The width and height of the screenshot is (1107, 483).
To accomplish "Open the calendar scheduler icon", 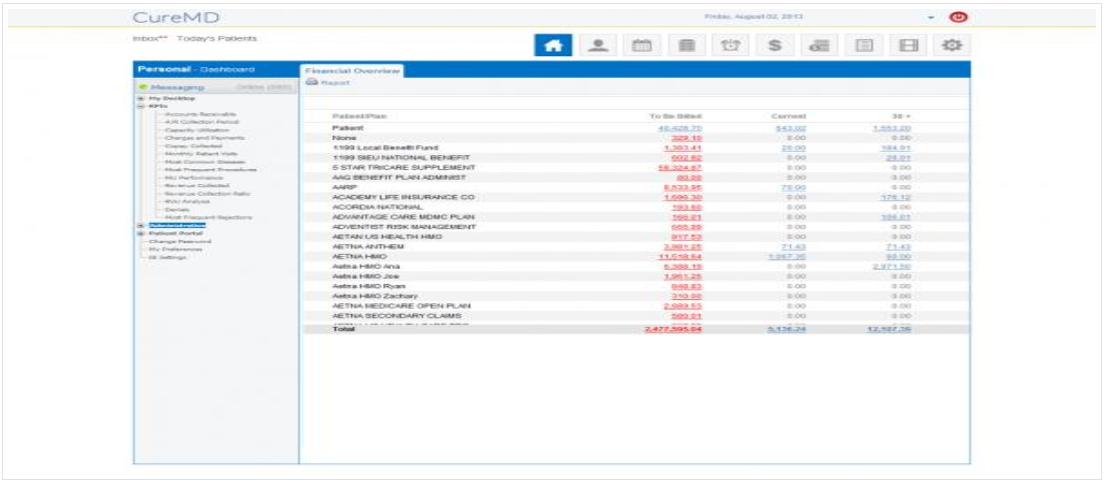I will (641, 44).
